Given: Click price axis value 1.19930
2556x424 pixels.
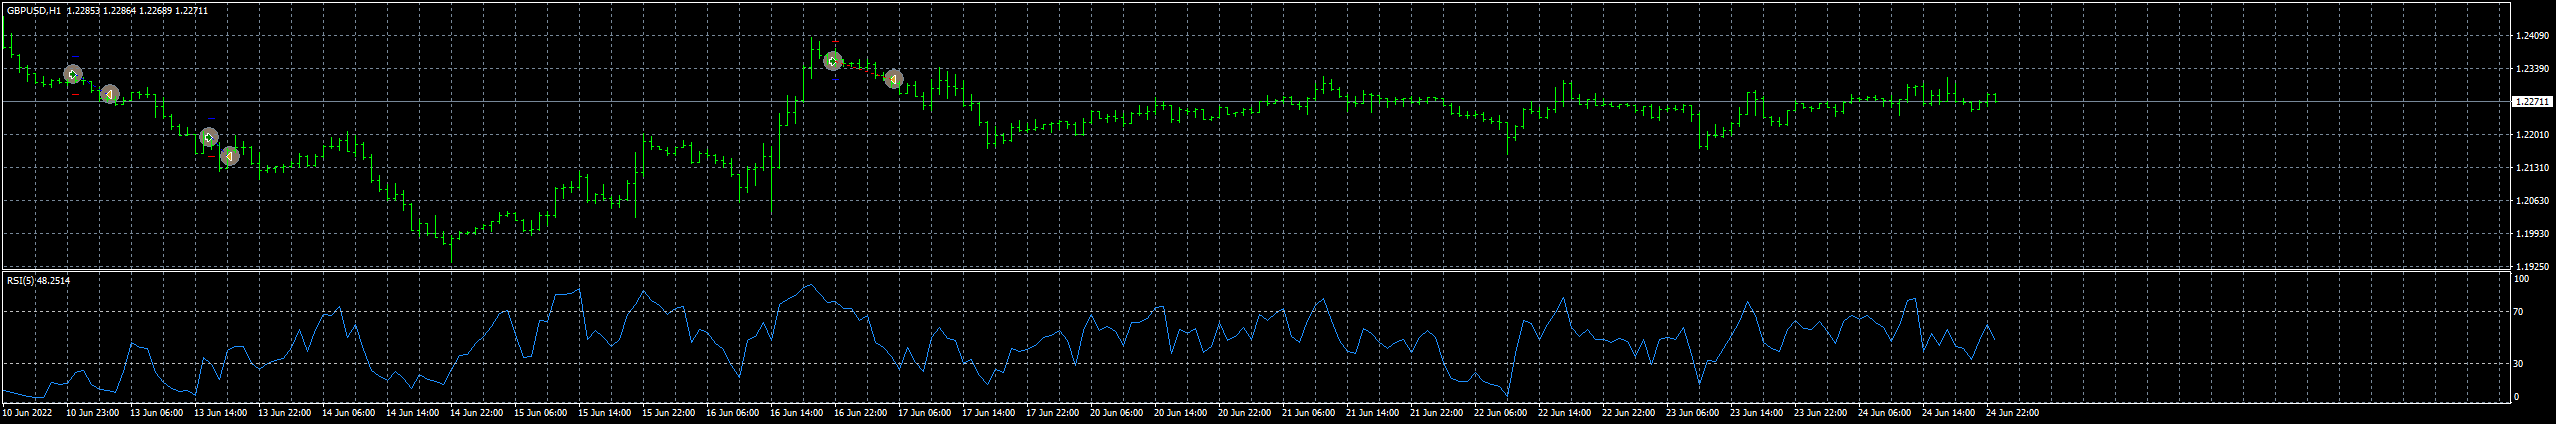Looking at the screenshot, I should 2533,234.
